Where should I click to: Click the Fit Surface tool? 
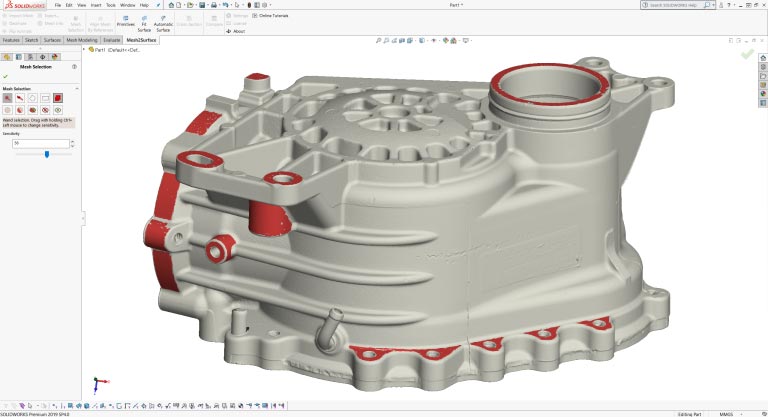[145, 21]
